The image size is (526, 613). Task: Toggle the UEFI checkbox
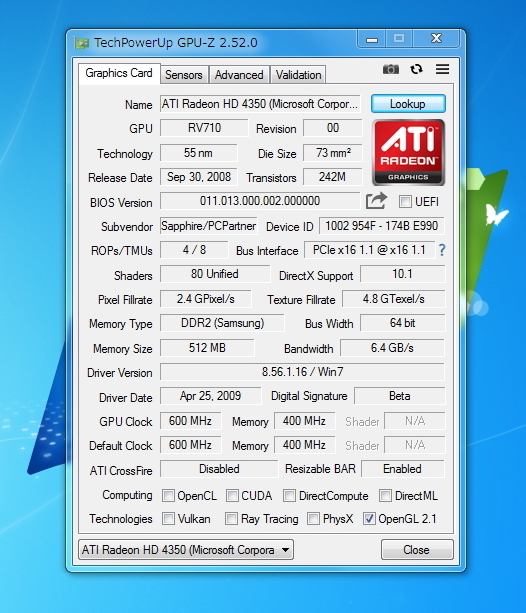405,202
